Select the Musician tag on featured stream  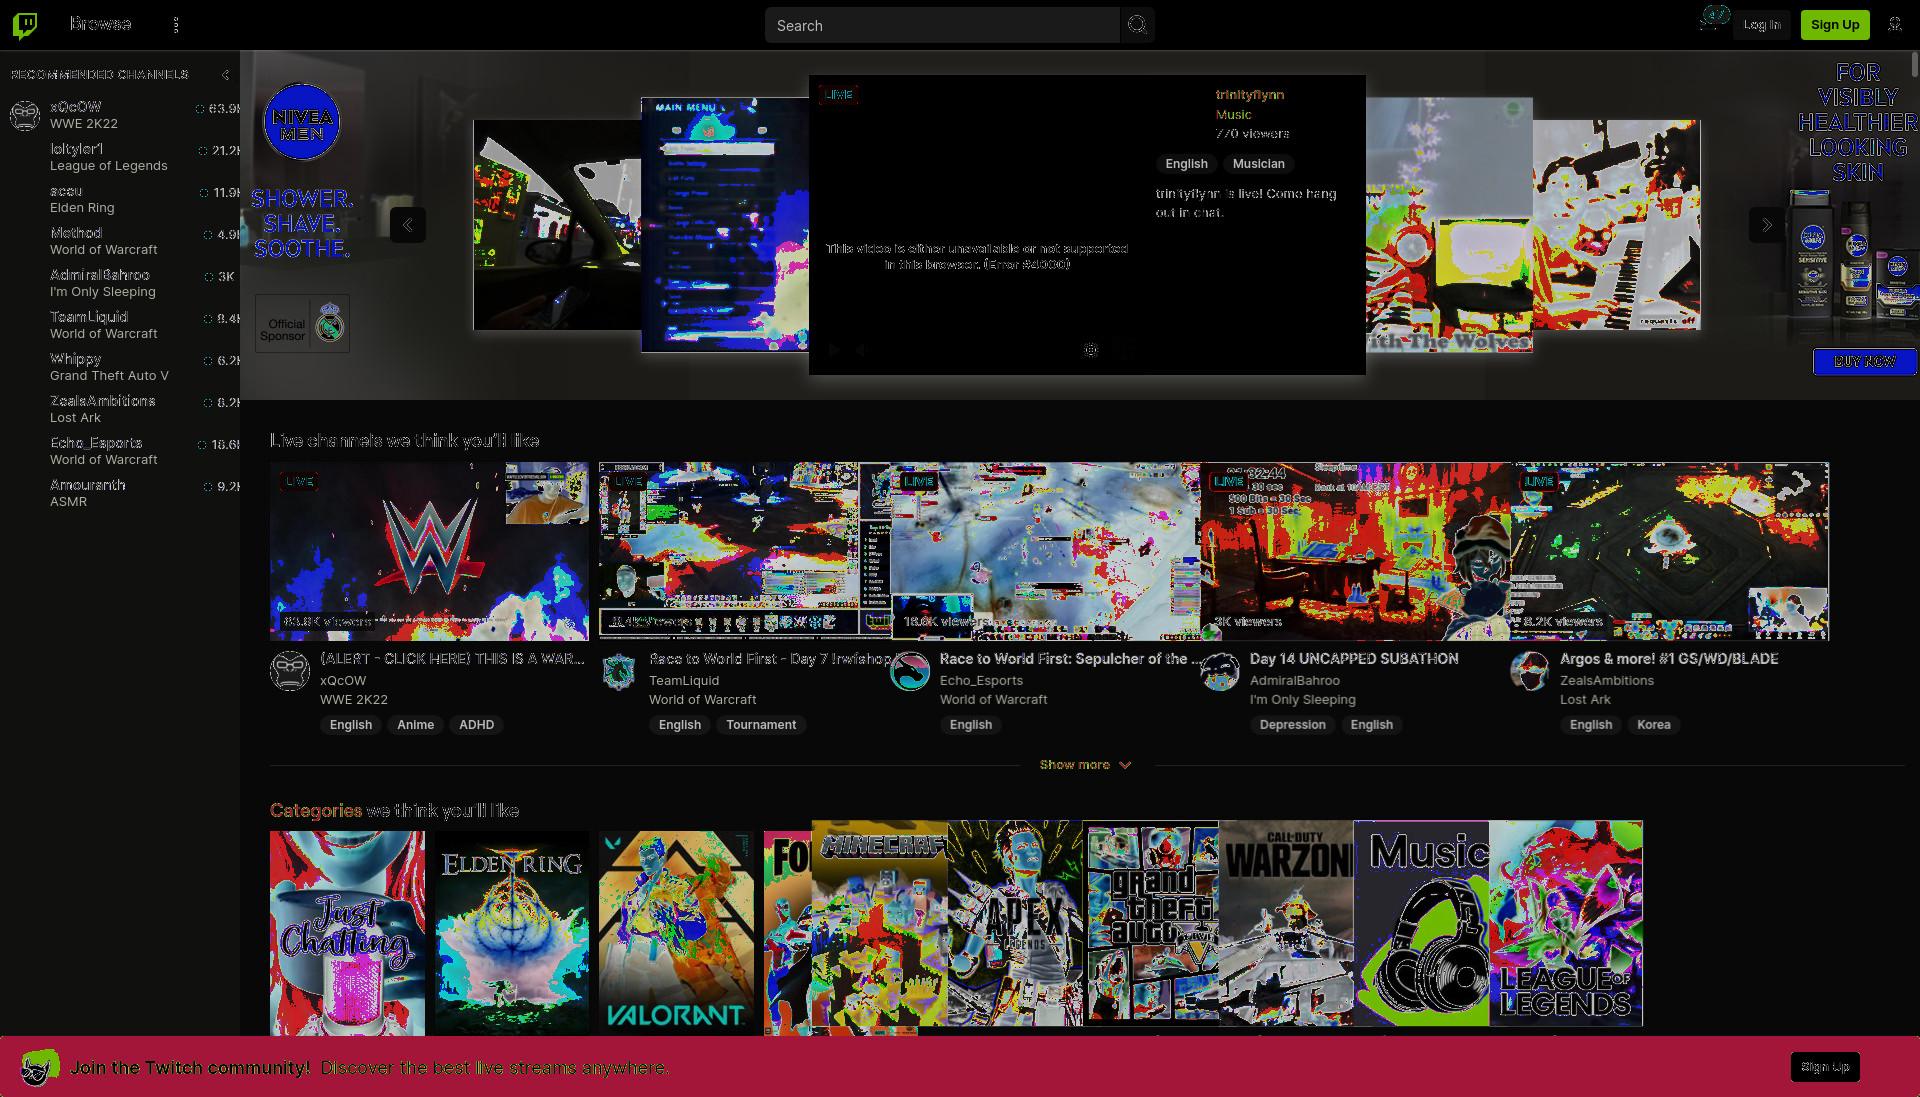[1258, 164]
